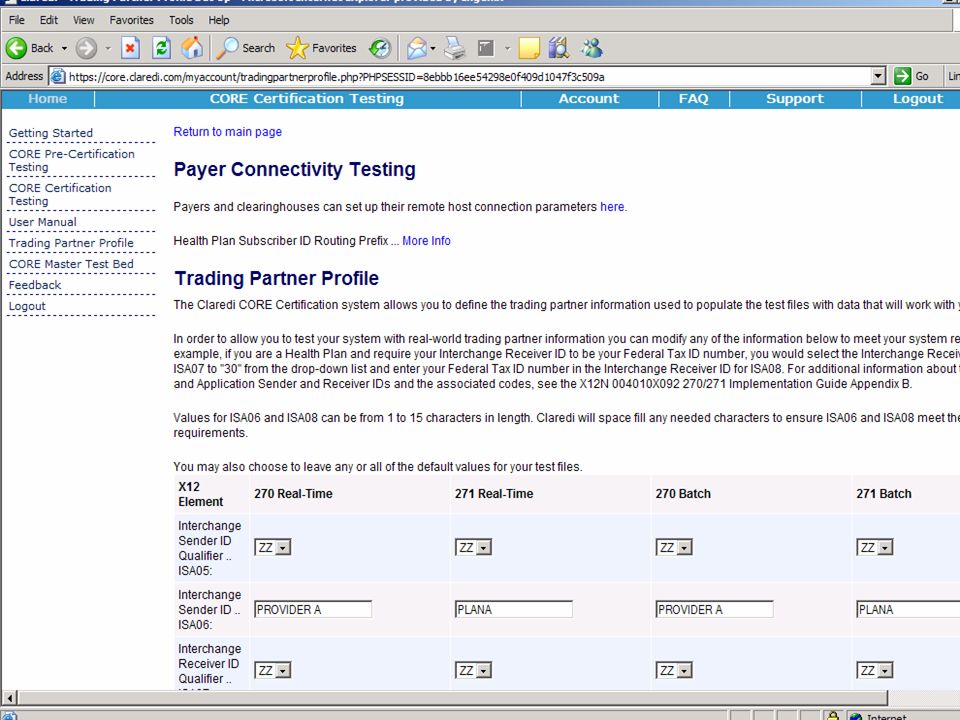Viewport: 960px width, 720px height.
Task: Open the File menu
Action: 17,20
